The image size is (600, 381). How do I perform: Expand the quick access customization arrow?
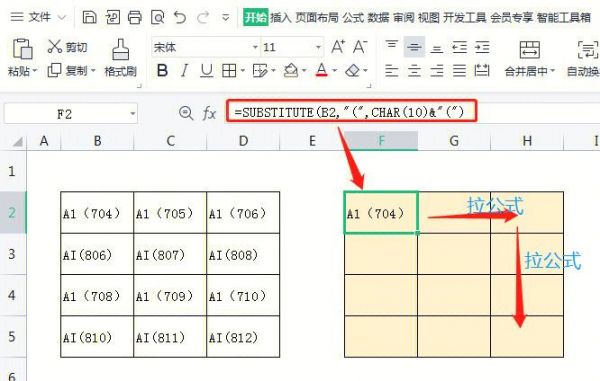click(226, 18)
